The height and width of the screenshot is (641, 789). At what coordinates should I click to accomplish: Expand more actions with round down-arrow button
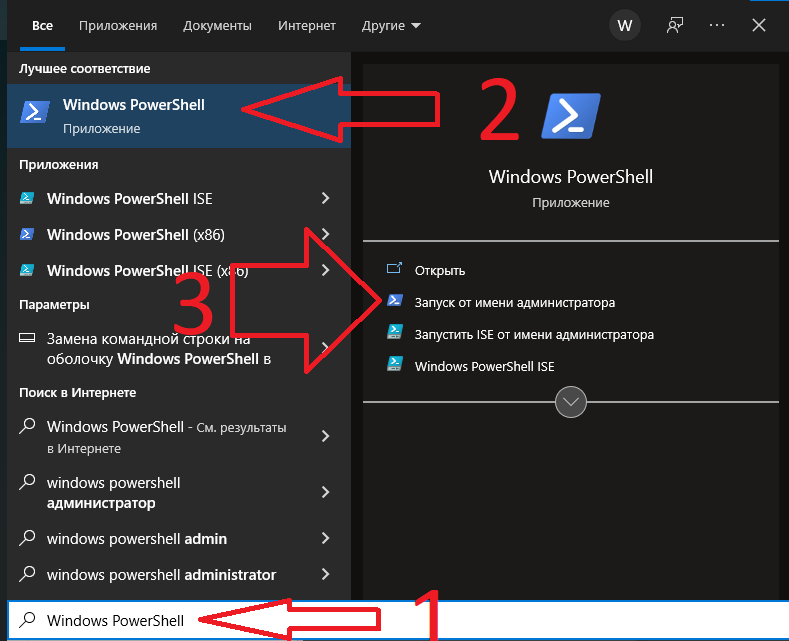tap(571, 402)
